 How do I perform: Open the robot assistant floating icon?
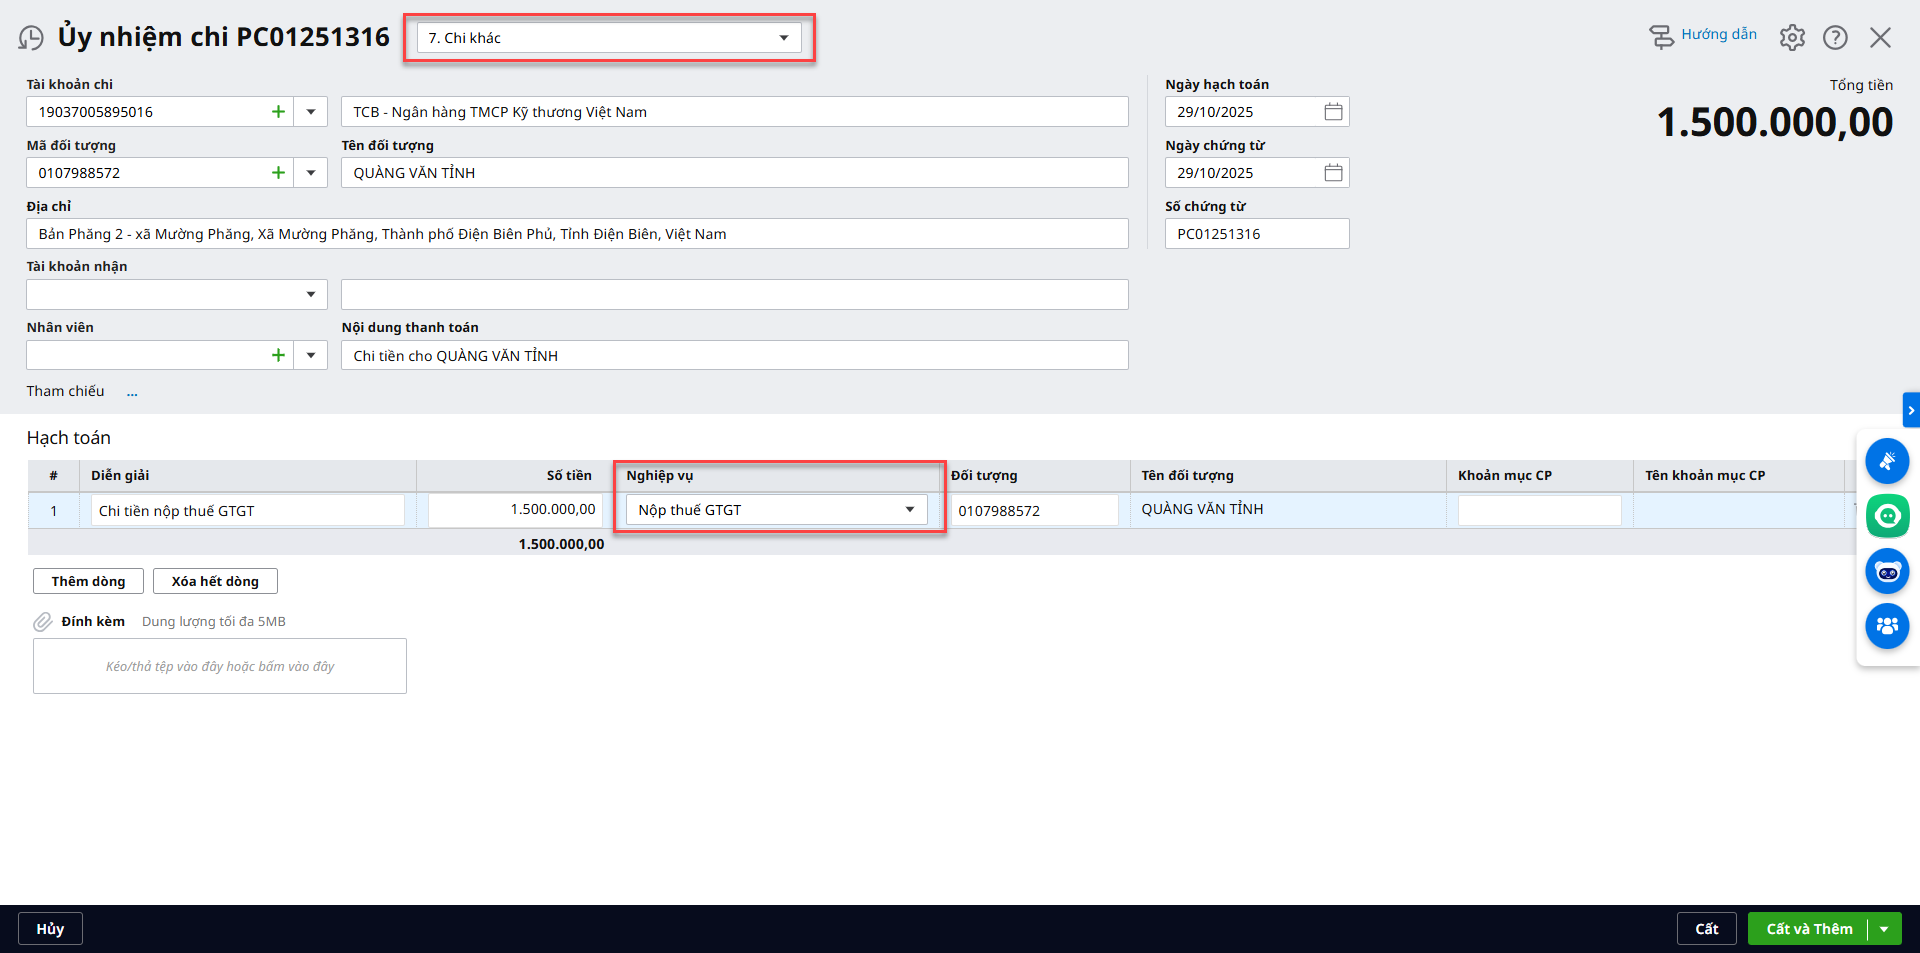point(1887,572)
